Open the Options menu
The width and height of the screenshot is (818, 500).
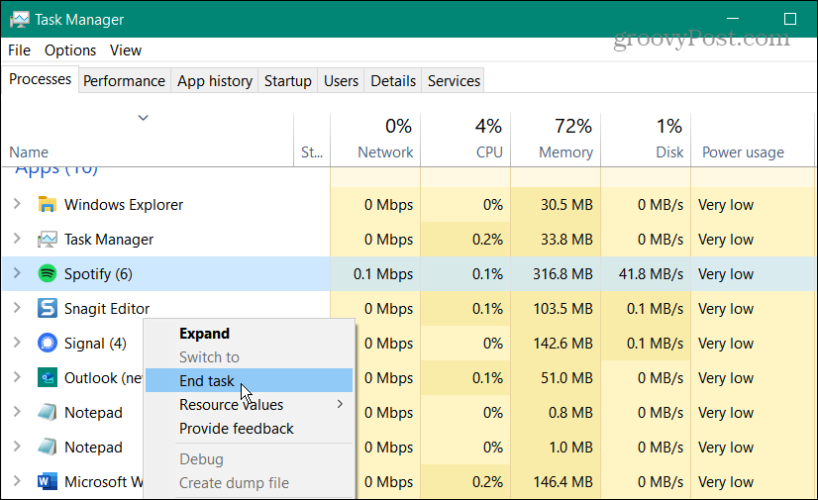(70, 50)
